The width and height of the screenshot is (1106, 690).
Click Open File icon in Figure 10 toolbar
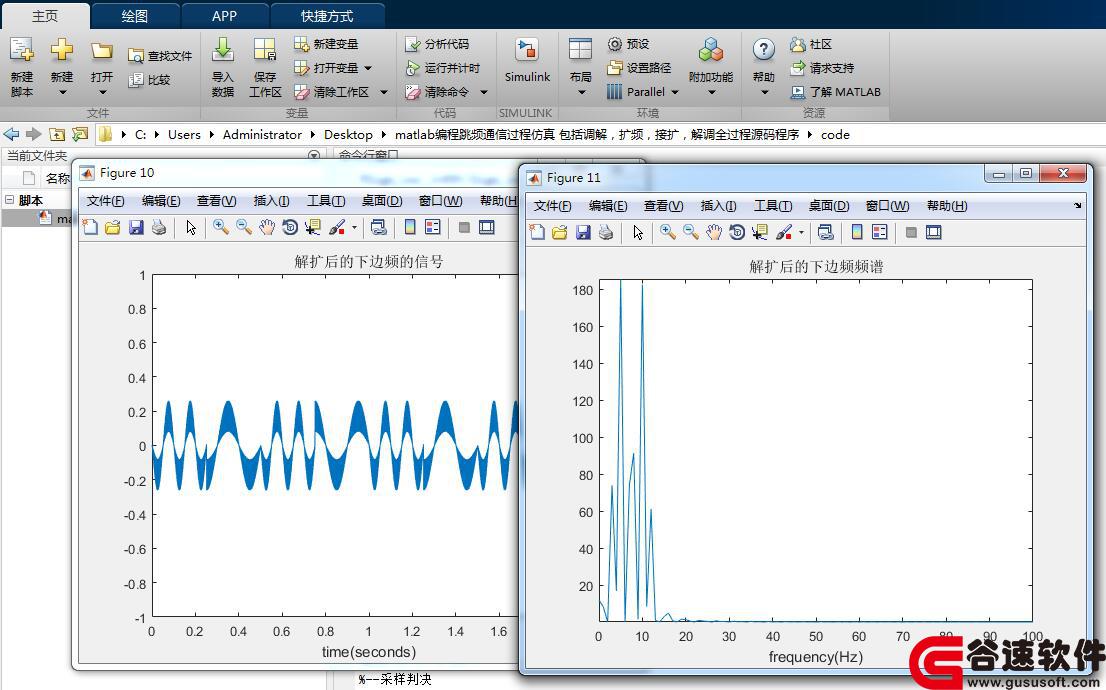(x=113, y=227)
